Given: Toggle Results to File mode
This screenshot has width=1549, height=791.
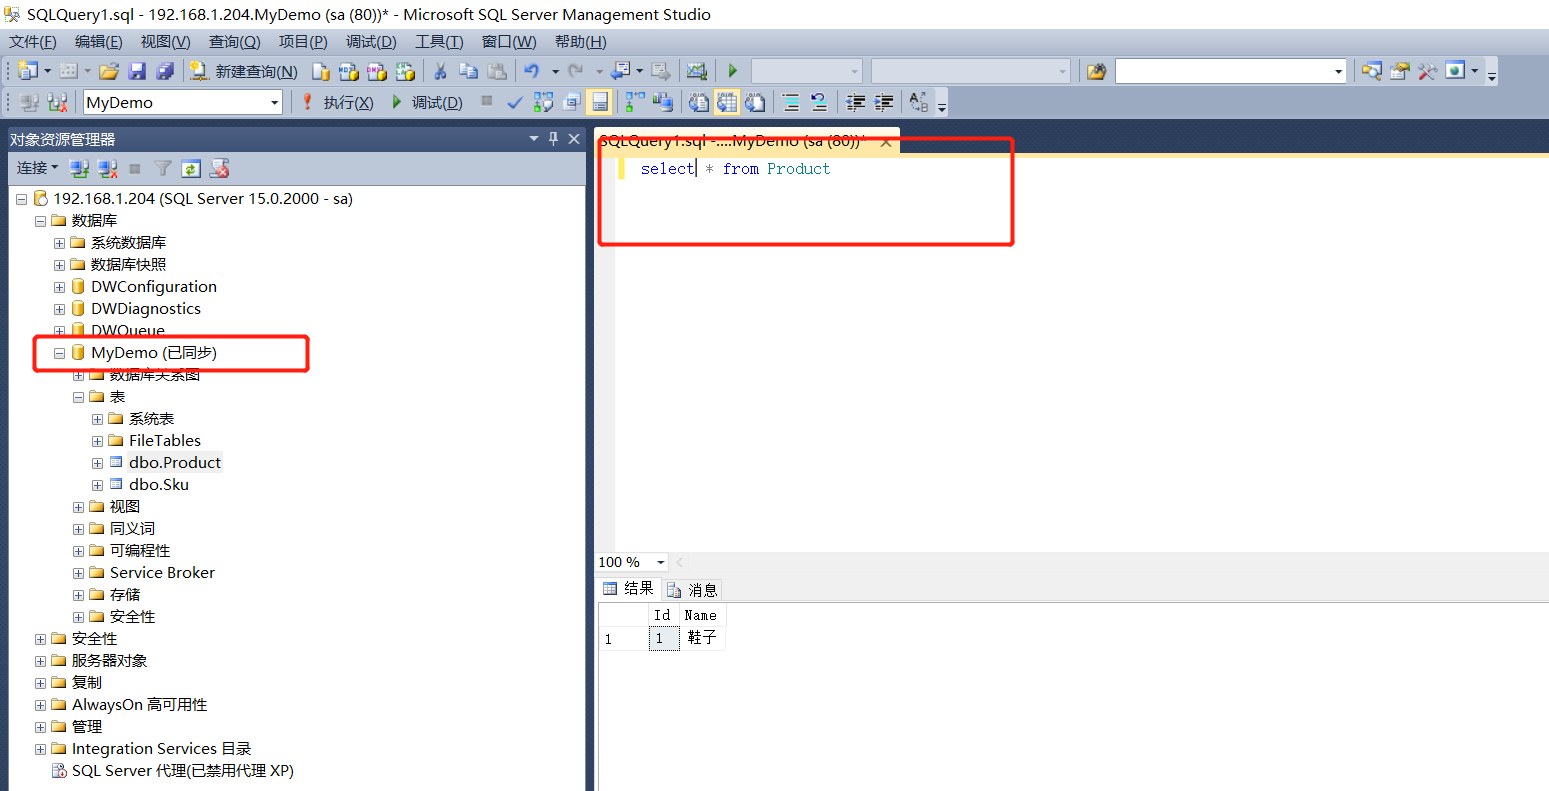Looking at the screenshot, I should (755, 102).
